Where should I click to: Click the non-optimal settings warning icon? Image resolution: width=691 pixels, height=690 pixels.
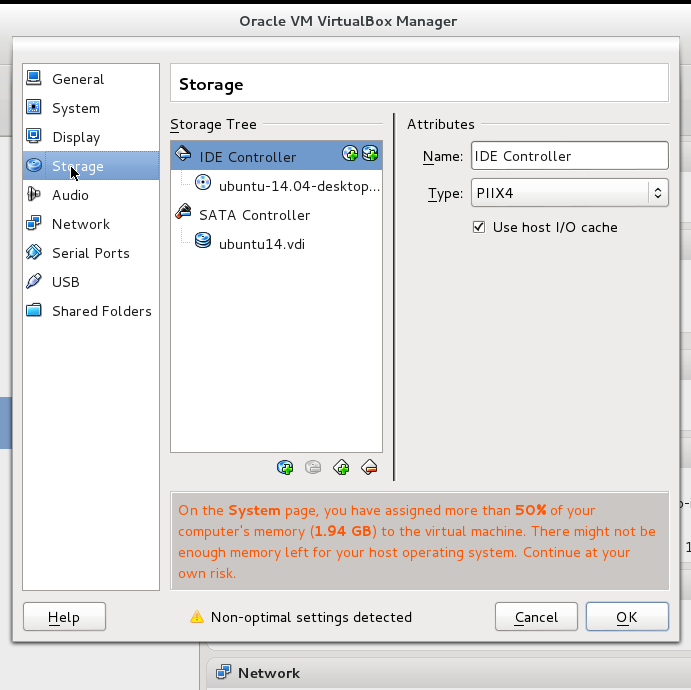click(x=197, y=616)
